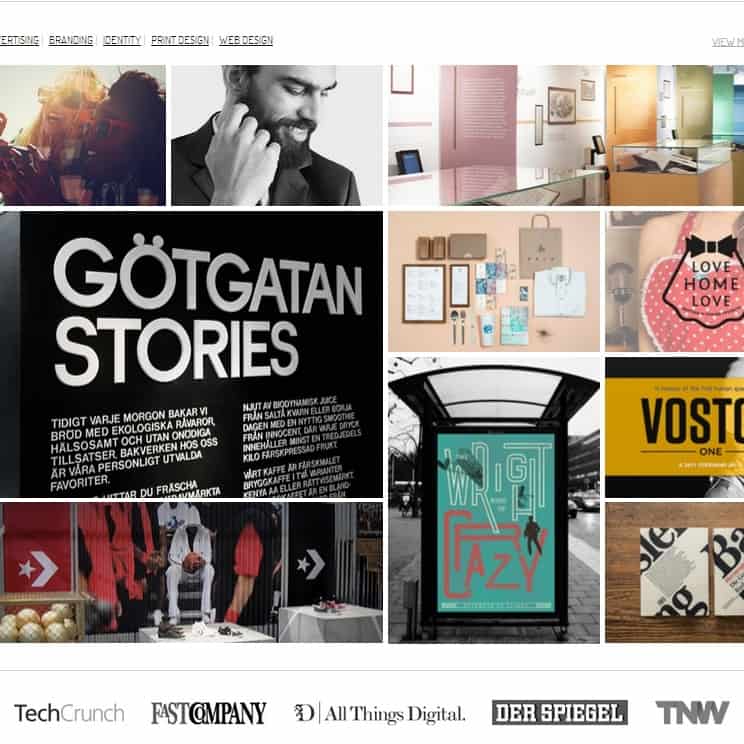Screen dimensions: 744x744
Task: Click the All Things Digital logo
Action: pos(380,713)
